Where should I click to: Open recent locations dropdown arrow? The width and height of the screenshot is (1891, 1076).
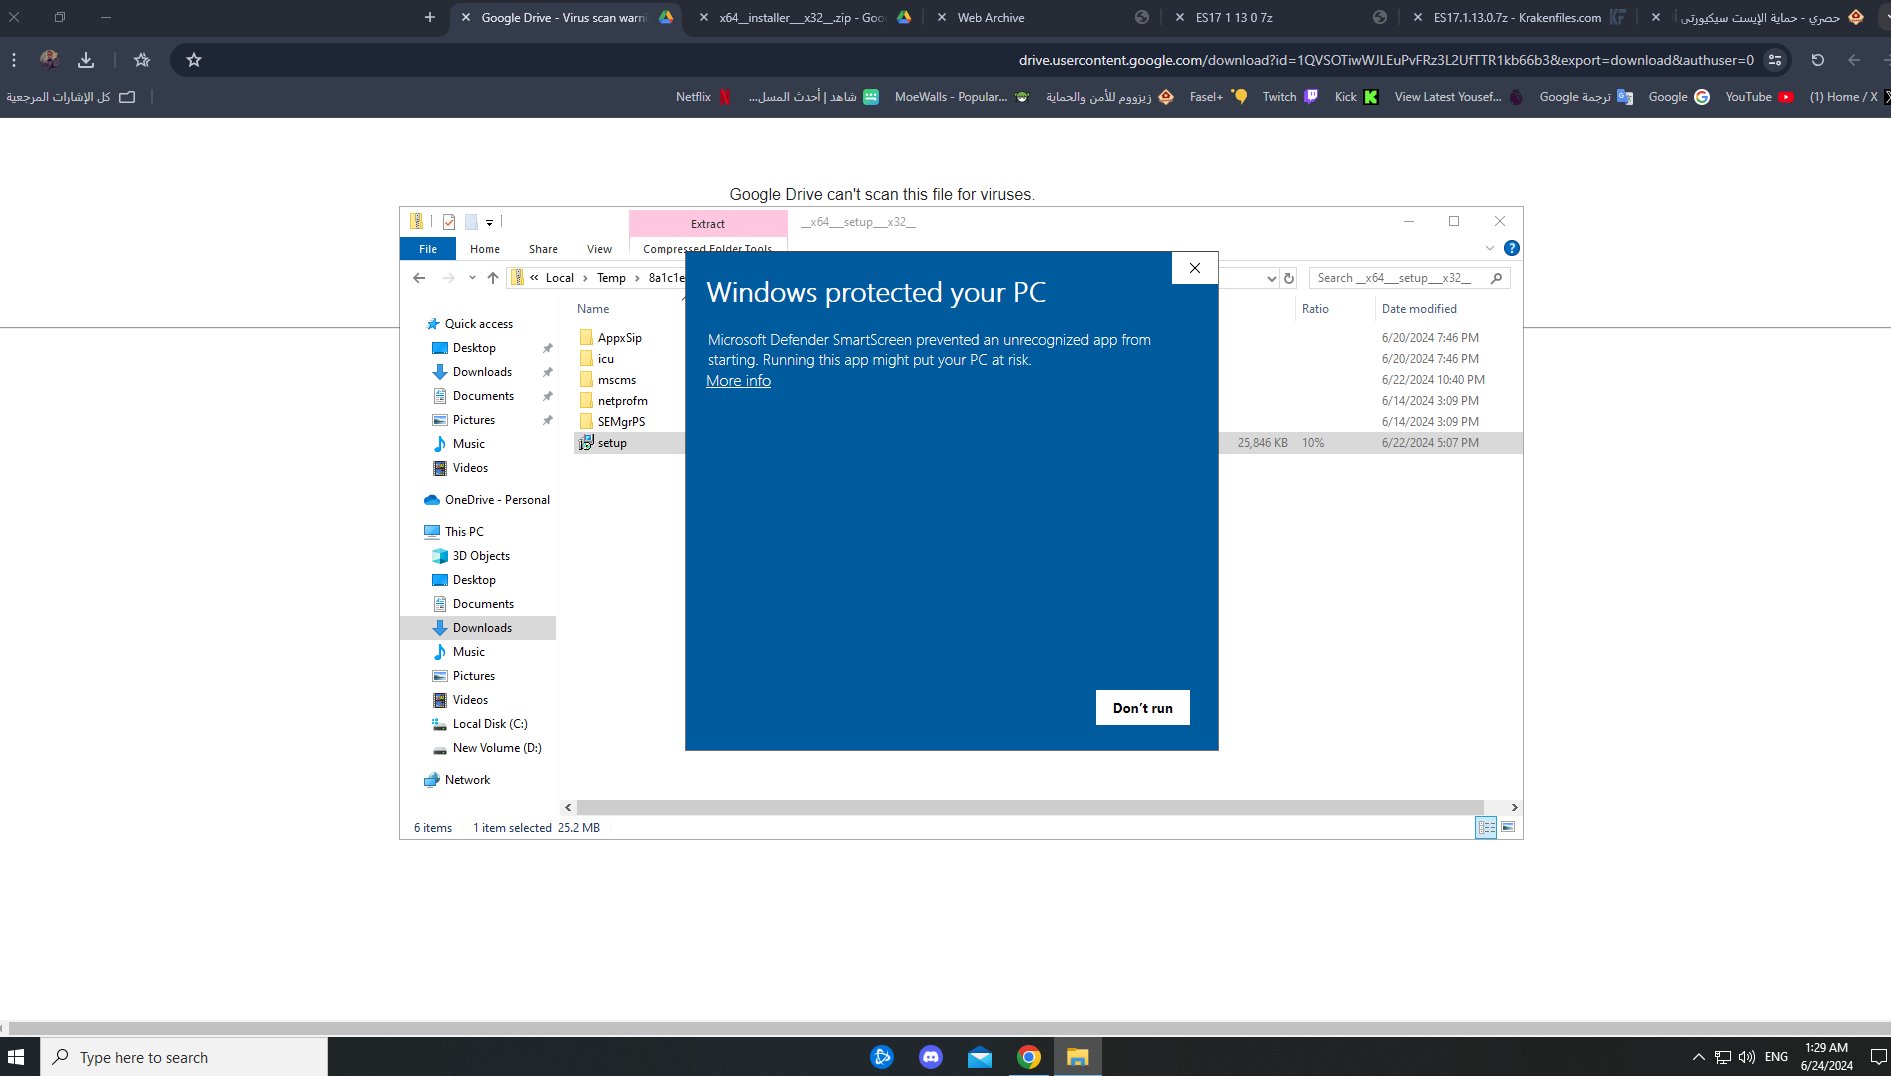472,278
